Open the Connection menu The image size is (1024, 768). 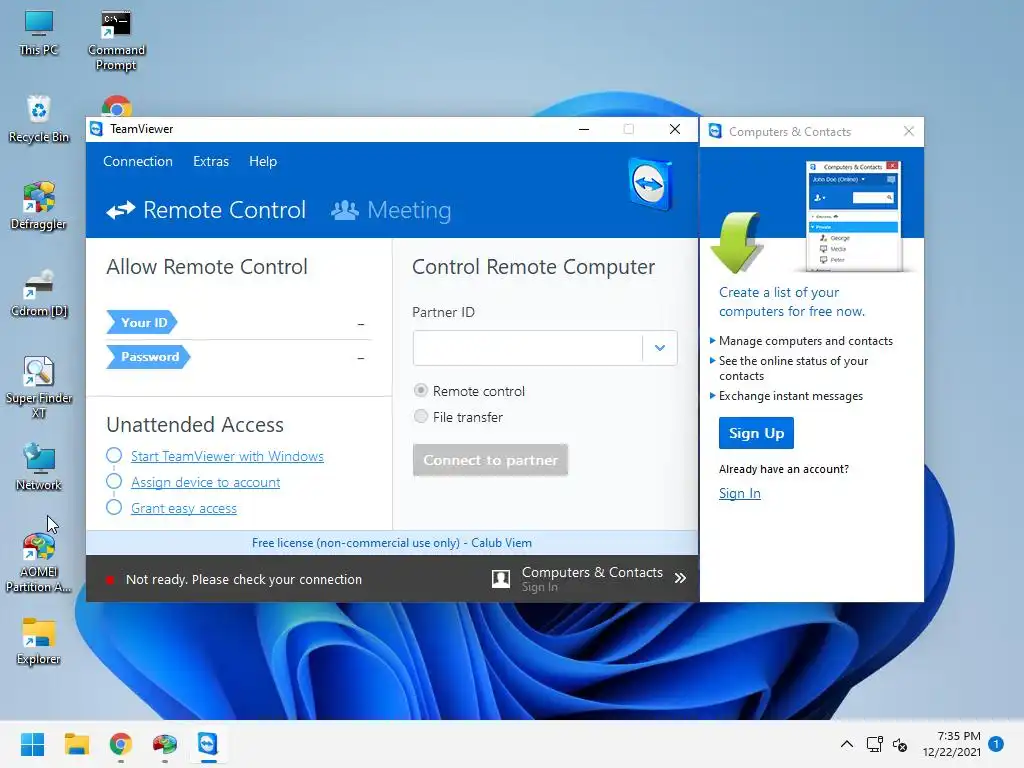pos(138,161)
